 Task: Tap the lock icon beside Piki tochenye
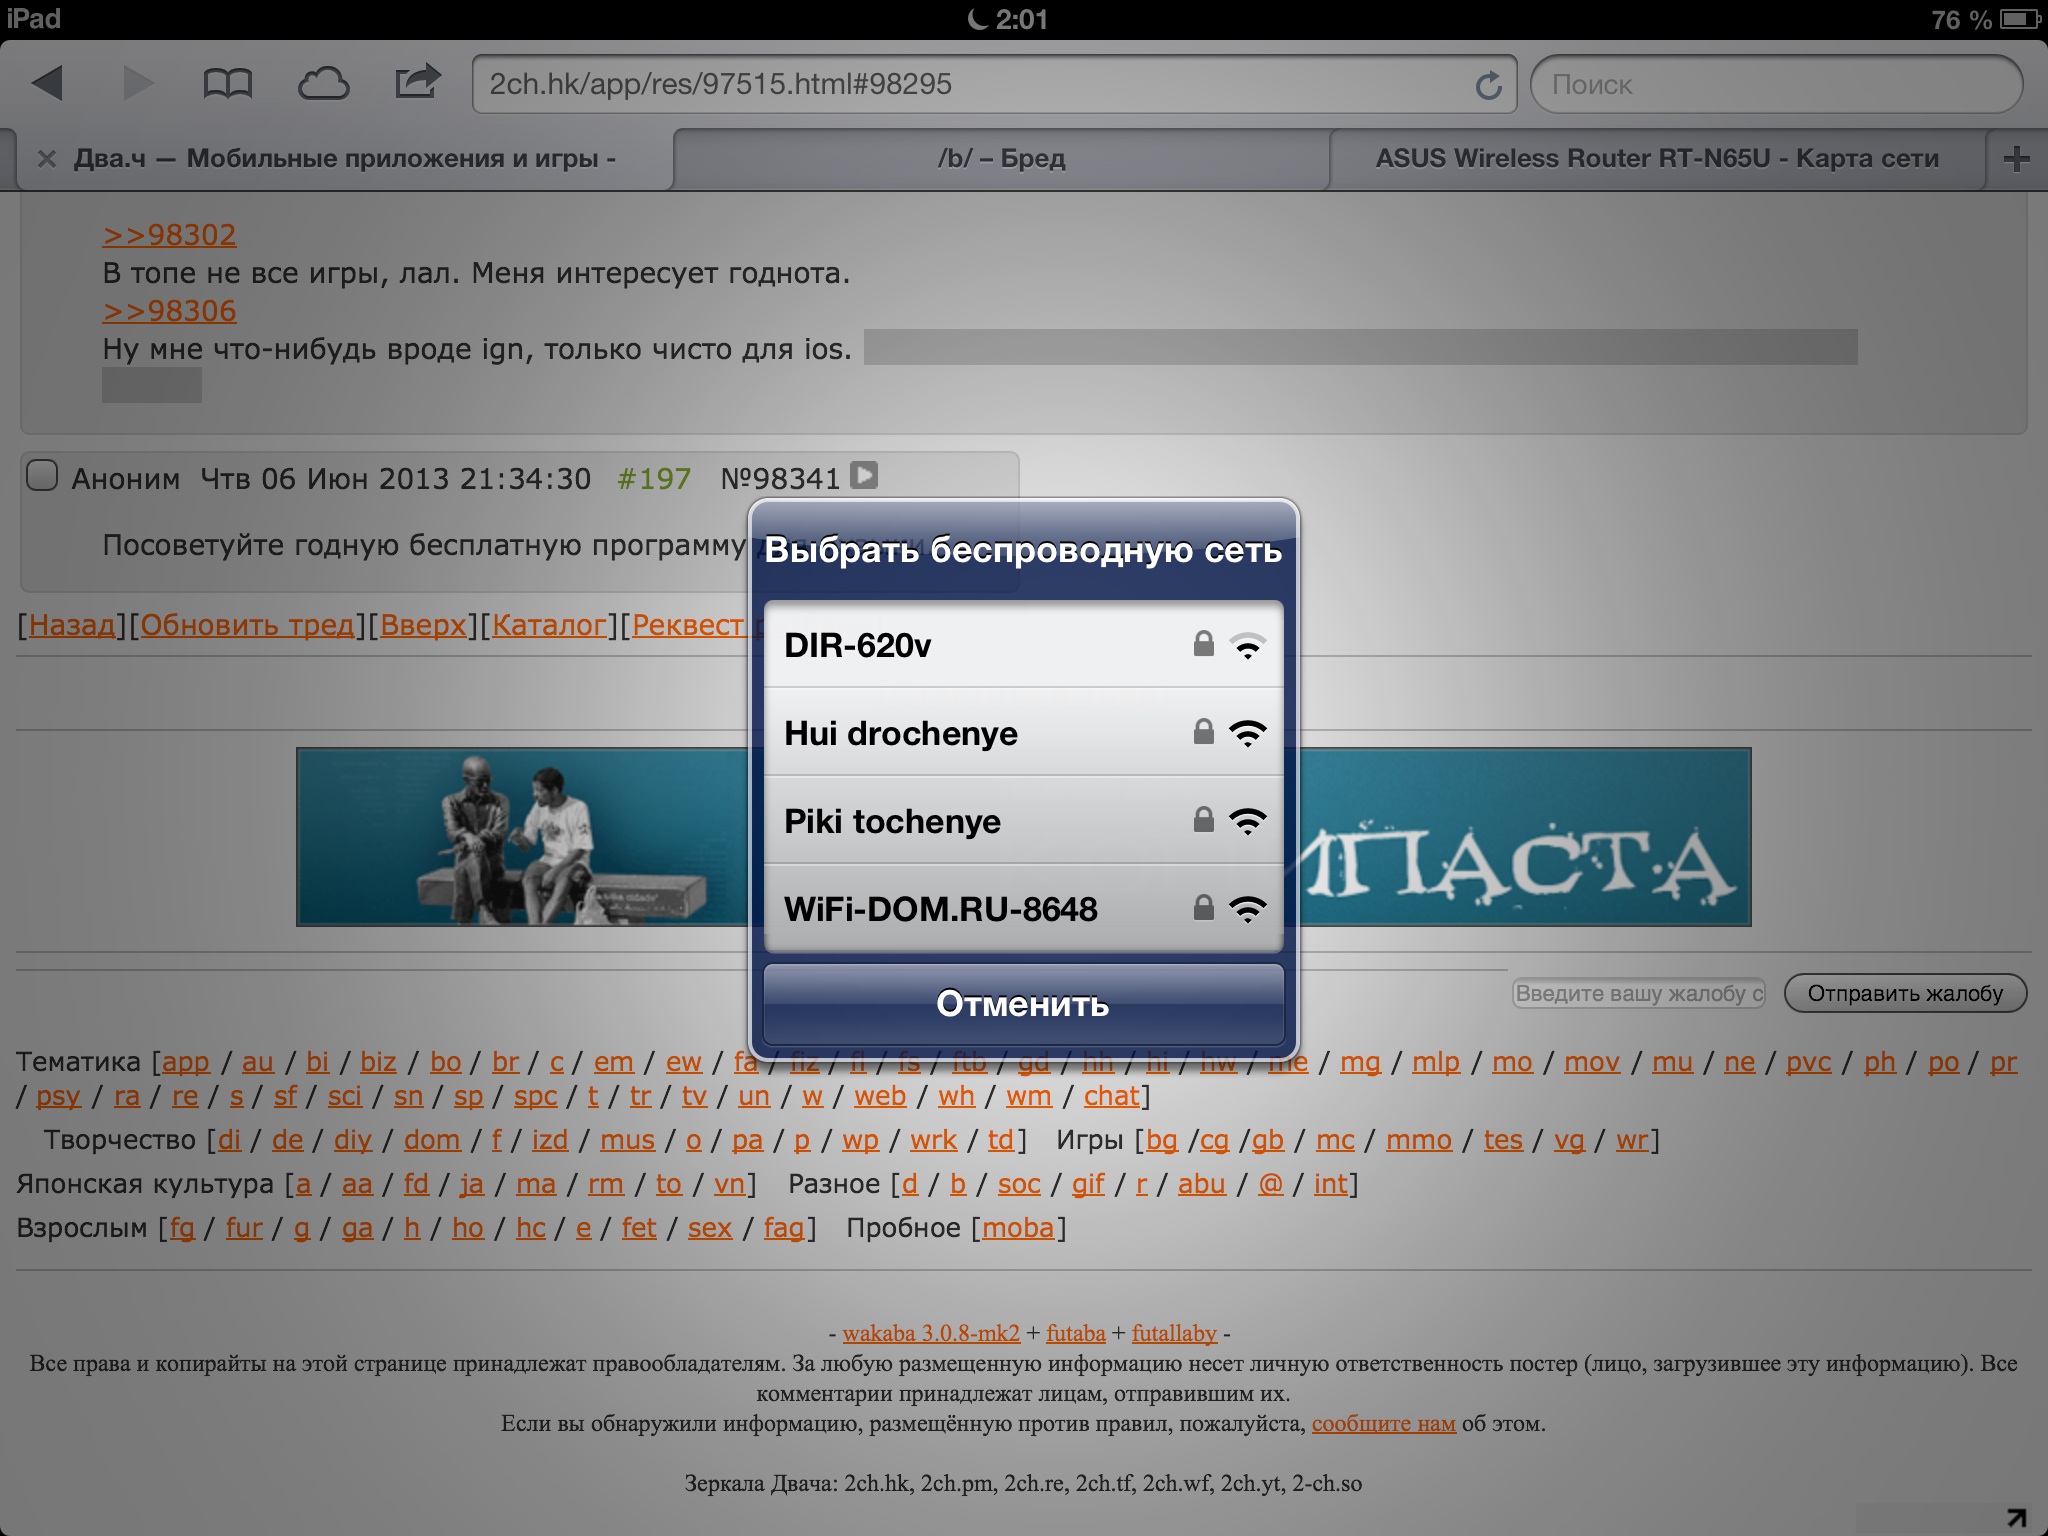coord(1204,819)
